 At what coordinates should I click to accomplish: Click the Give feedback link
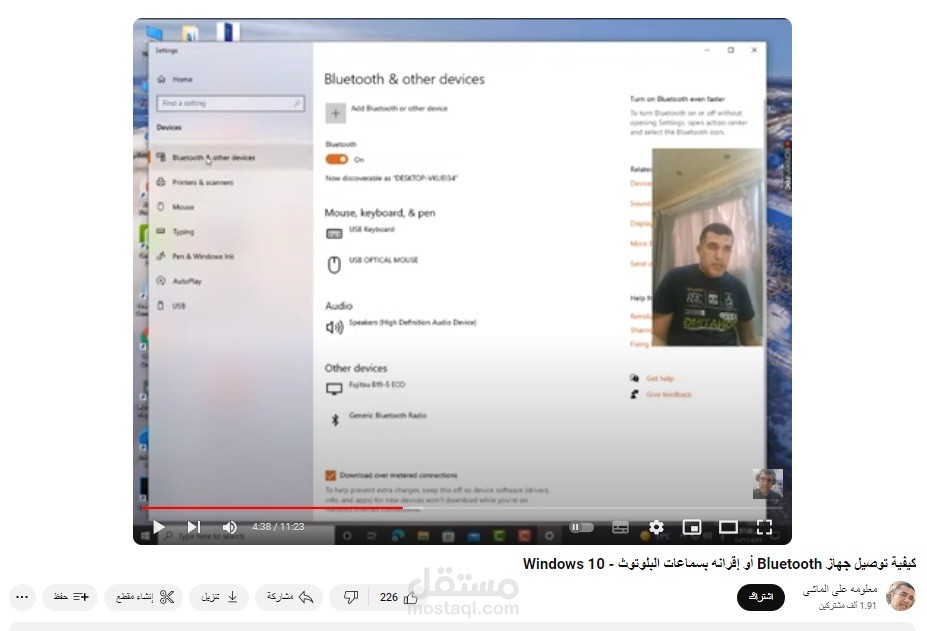tap(669, 394)
